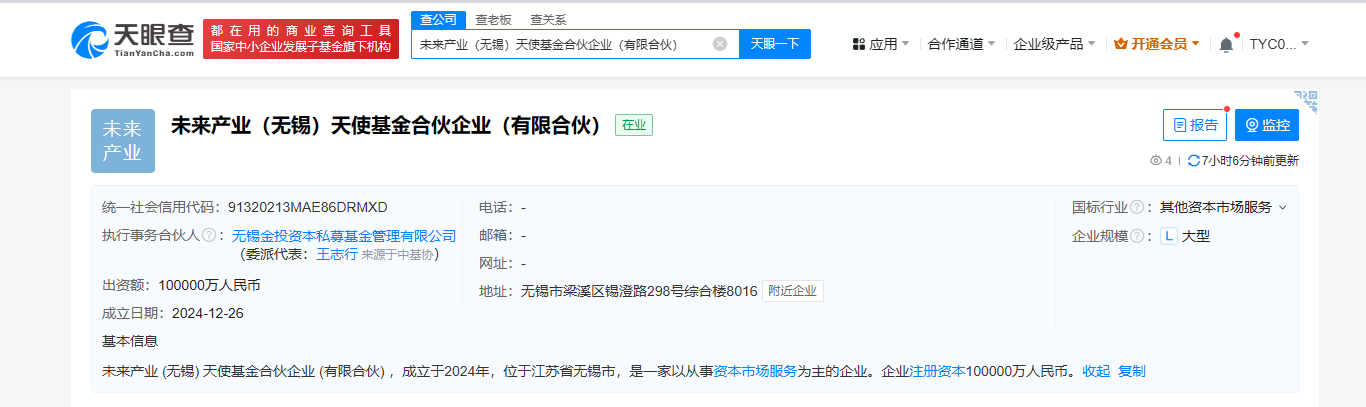Click the 监控 button
Viewport: 1366px width, 407px height.
[x=1266, y=125]
